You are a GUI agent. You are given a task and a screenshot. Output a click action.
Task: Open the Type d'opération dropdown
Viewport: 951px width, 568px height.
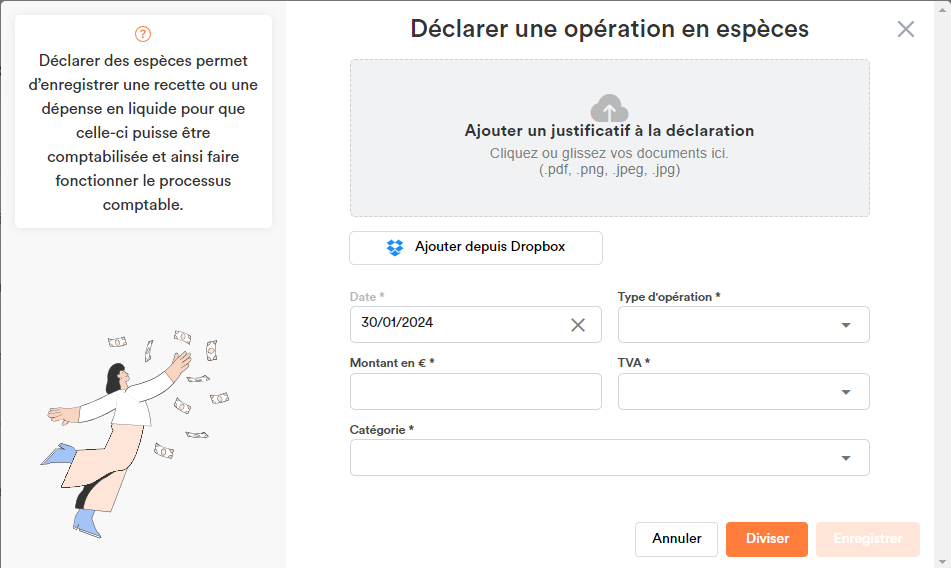click(744, 325)
